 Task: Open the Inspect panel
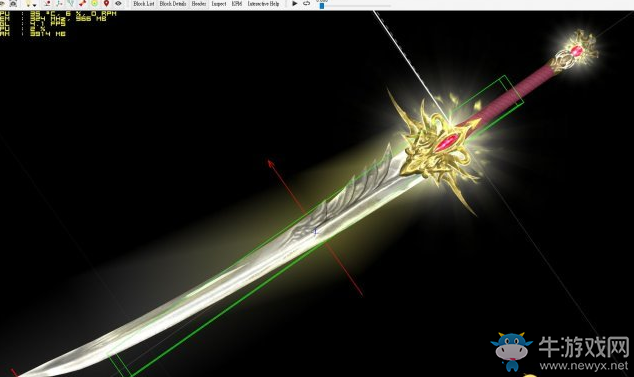click(219, 4)
